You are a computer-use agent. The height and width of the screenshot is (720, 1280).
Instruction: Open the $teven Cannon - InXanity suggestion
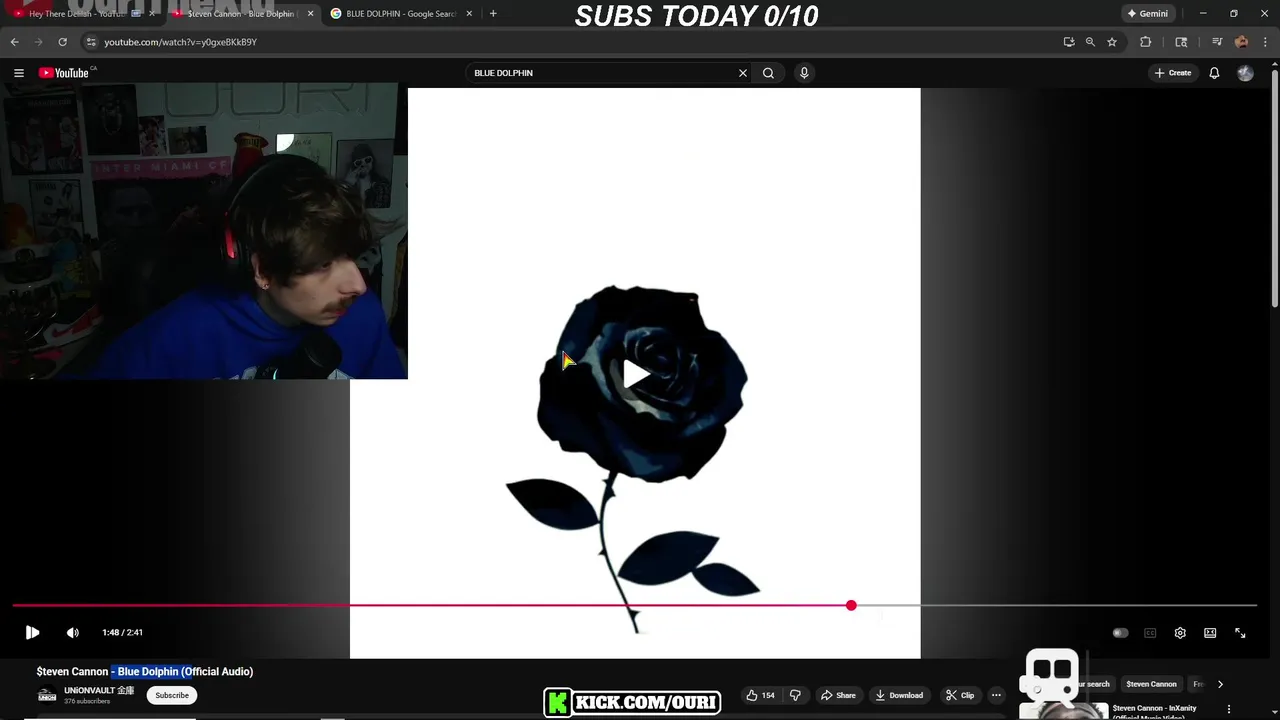click(x=1154, y=708)
